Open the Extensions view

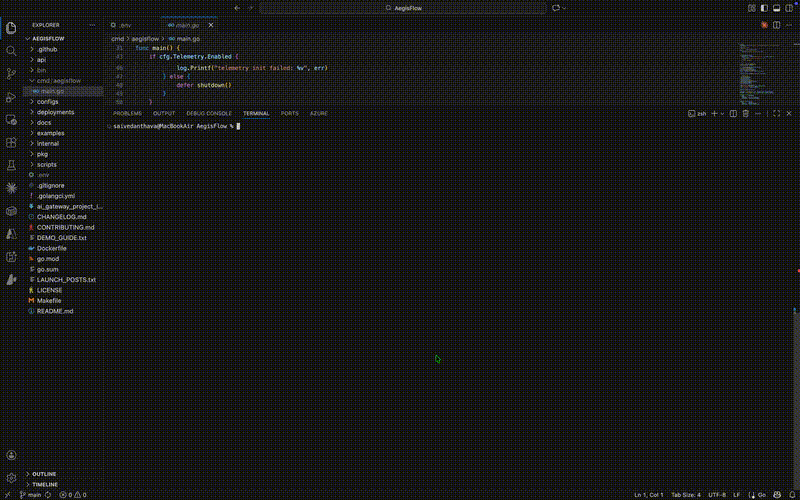click(11, 142)
